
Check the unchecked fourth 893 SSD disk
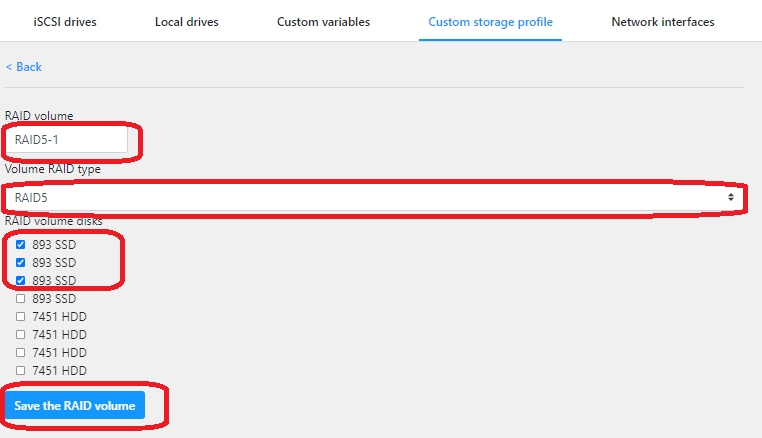point(21,298)
